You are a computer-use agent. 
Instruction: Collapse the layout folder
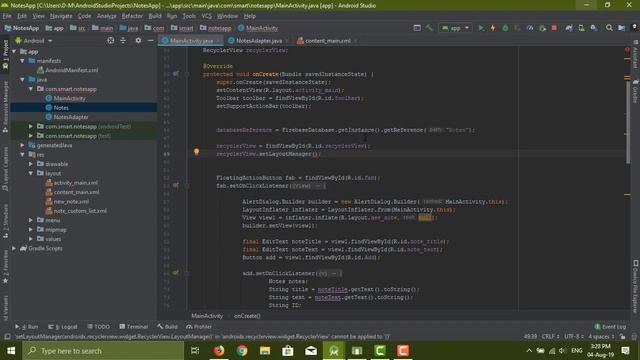31,173
